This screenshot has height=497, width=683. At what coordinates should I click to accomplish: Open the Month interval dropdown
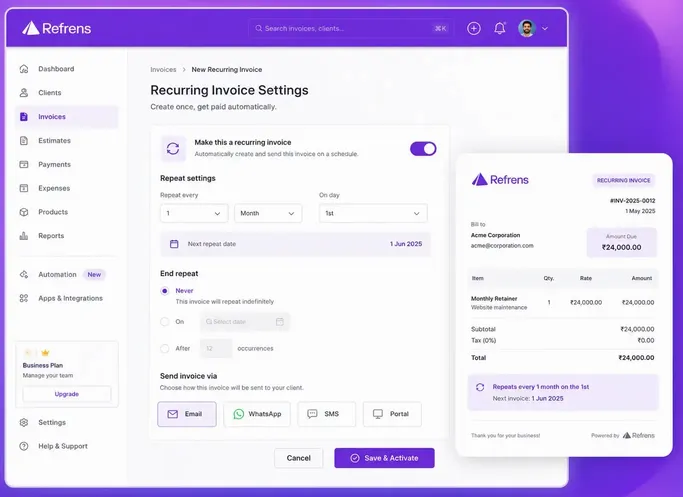point(268,213)
